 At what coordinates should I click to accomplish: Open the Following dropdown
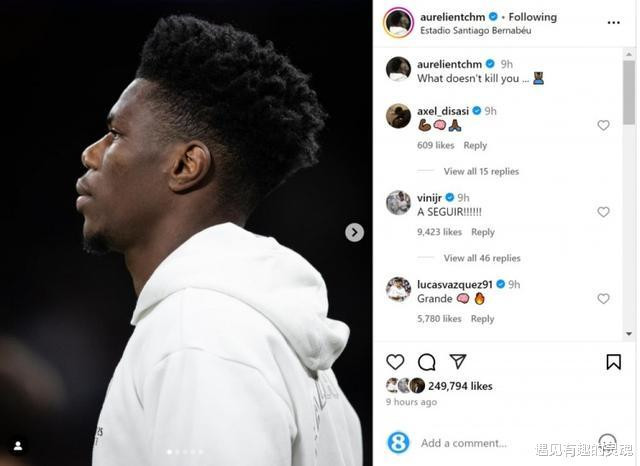tap(533, 17)
